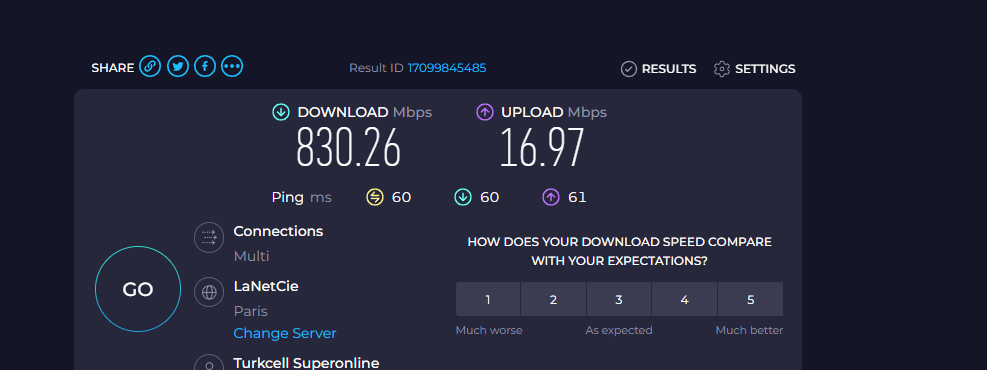Open more sharing options ellipsis icon
Viewport: 987px width, 370px height.
[x=232, y=66]
